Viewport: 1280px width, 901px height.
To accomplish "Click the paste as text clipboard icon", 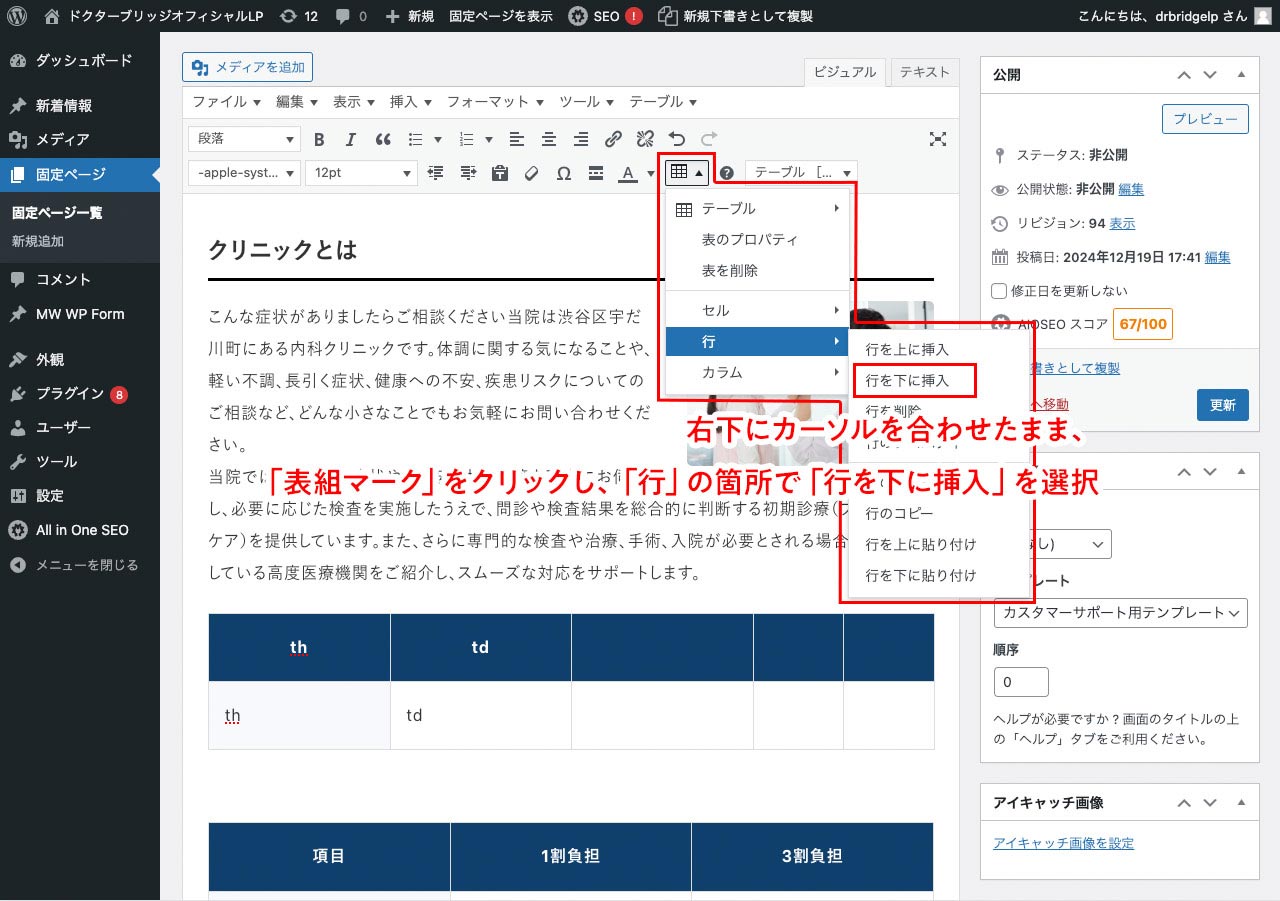I will click(500, 173).
